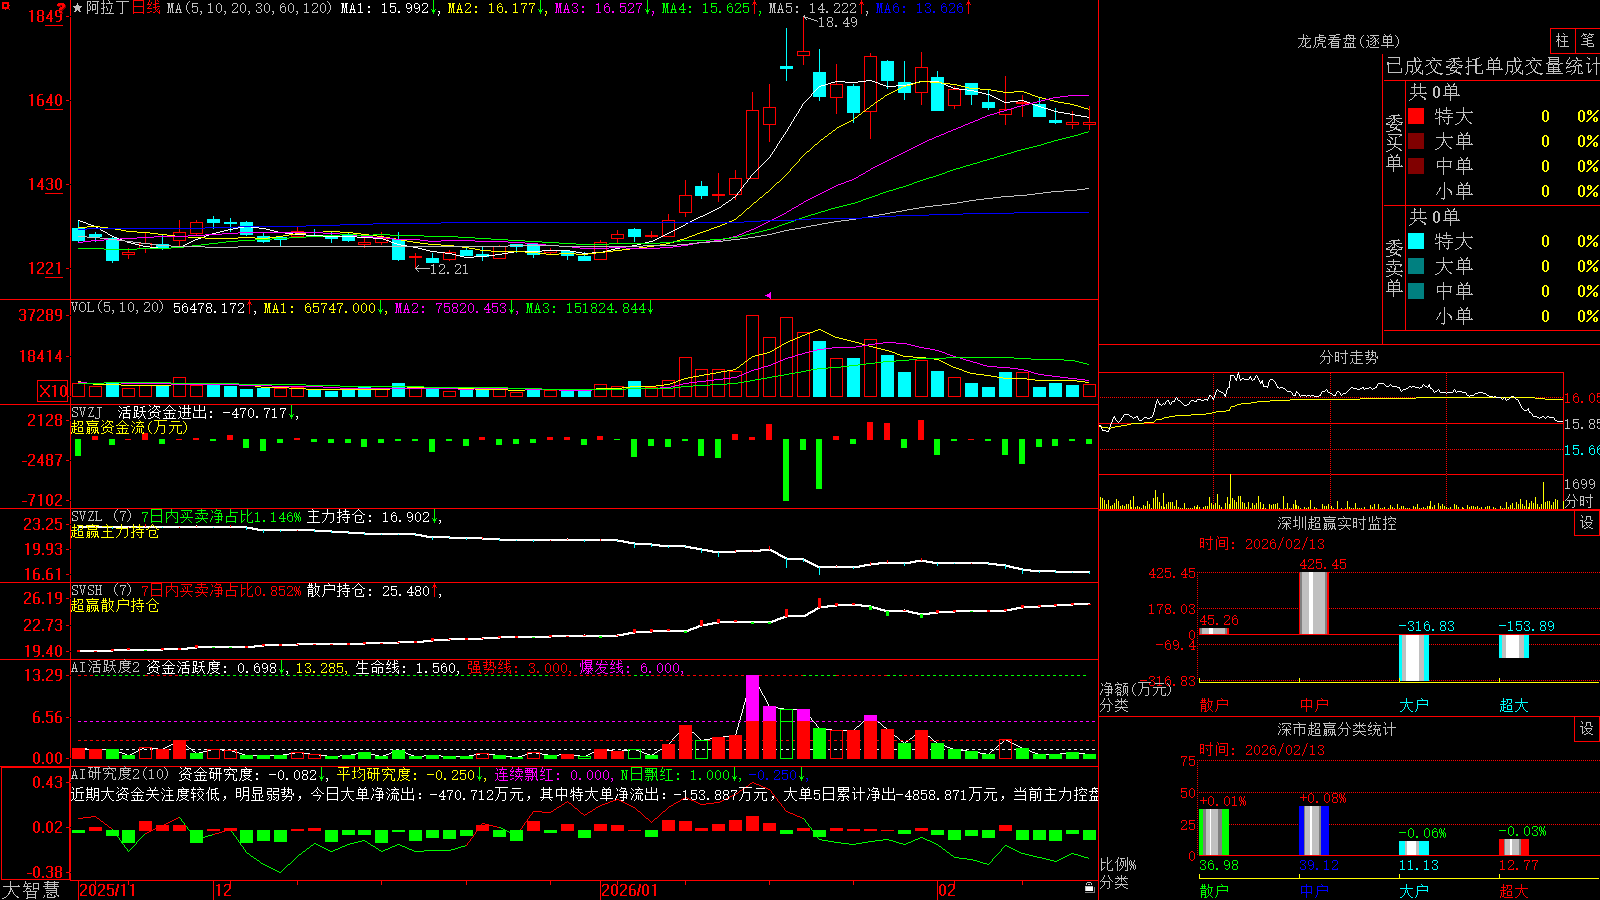Open the VOL(5,10,20) indicator label
This screenshot has width=1600, height=900.
point(117,308)
